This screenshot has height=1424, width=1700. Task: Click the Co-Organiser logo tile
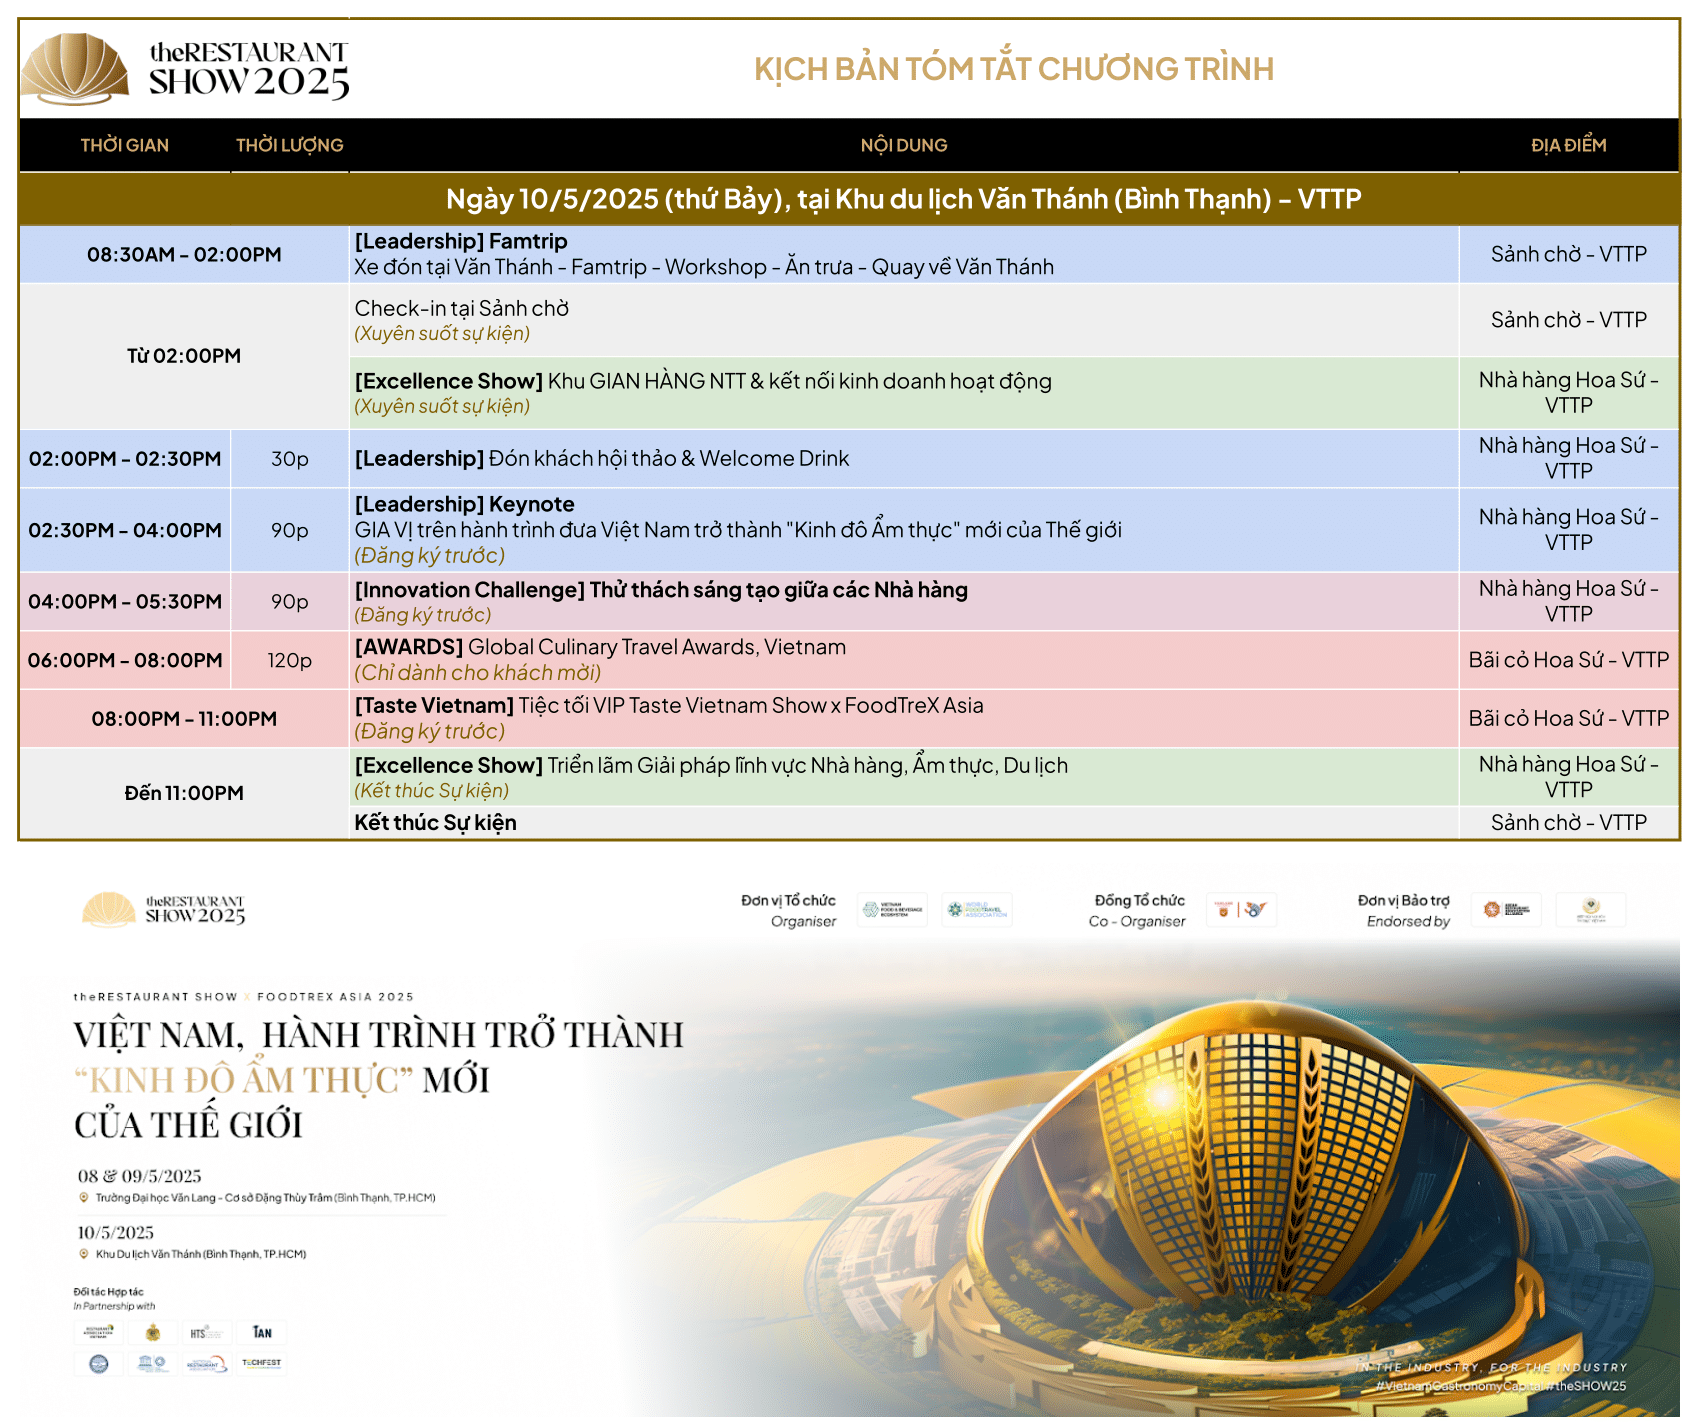[x=1241, y=910]
